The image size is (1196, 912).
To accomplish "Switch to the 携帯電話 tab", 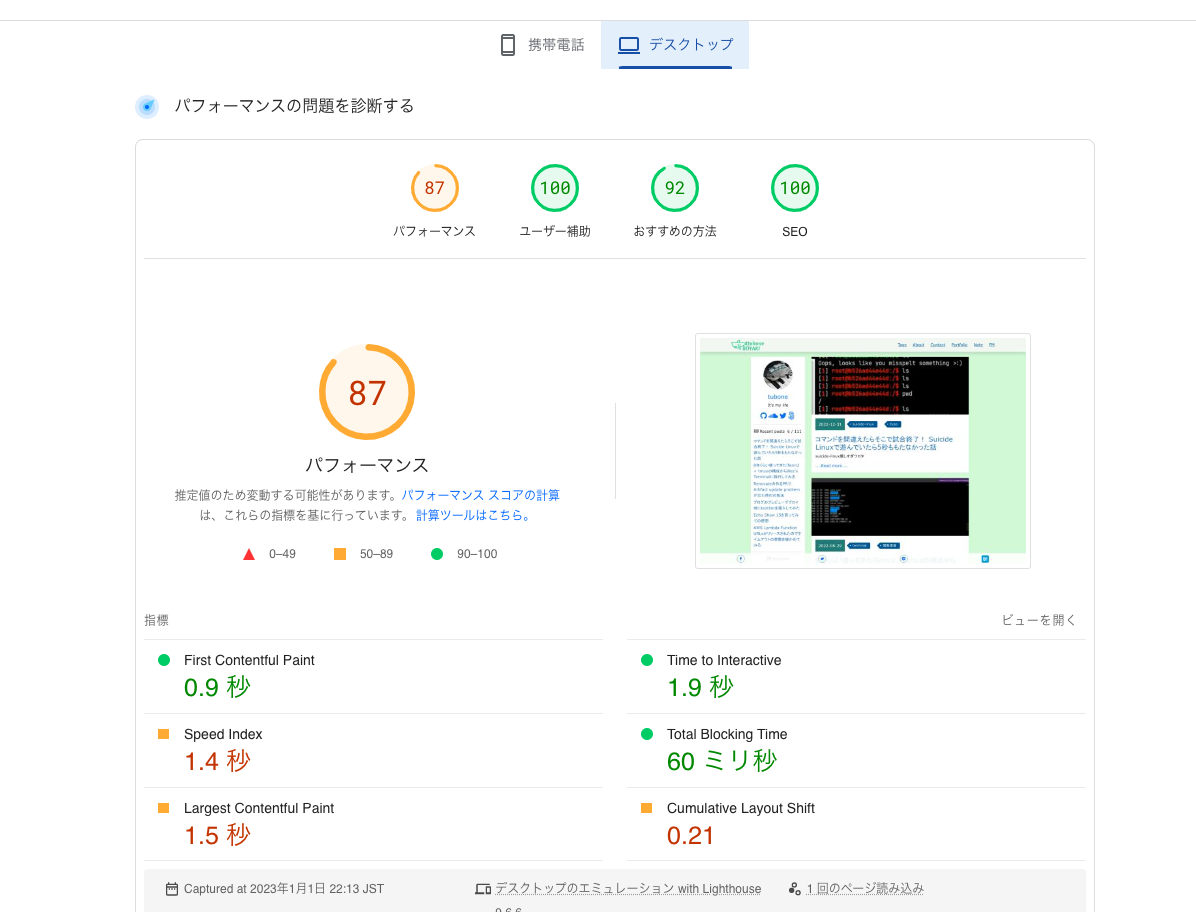I will tap(541, 44).
